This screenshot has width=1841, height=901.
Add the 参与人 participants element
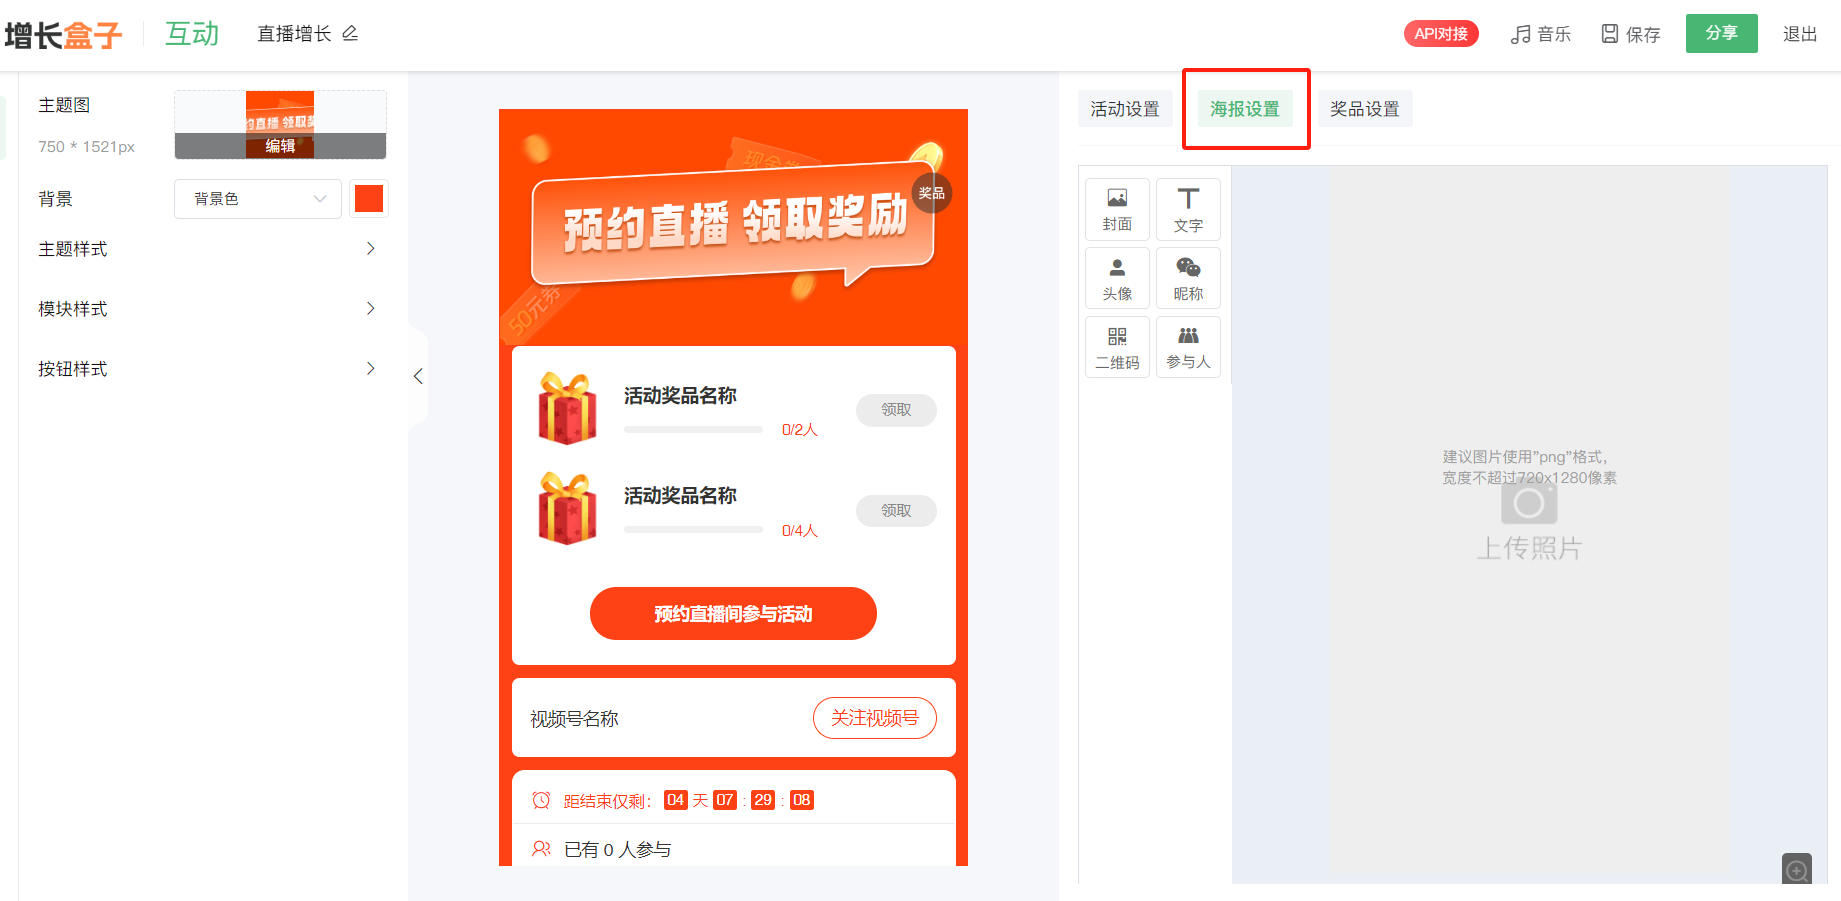pos(1188,347)
